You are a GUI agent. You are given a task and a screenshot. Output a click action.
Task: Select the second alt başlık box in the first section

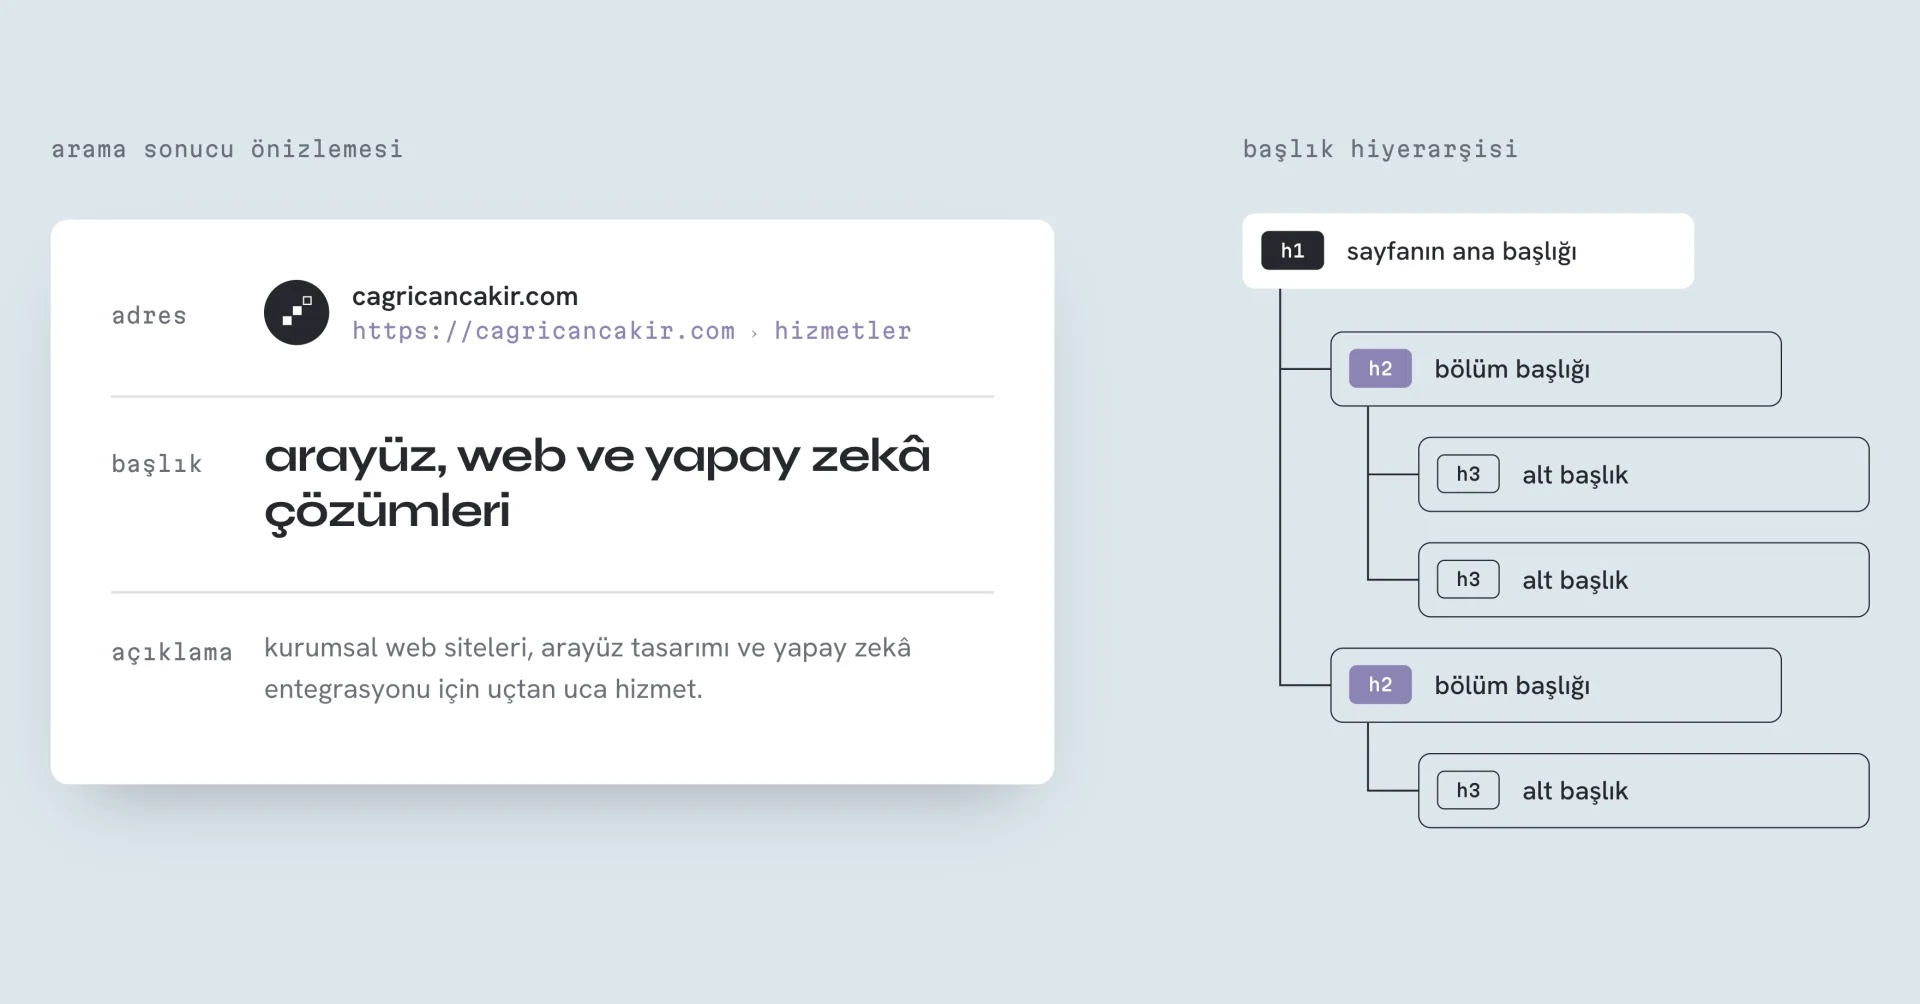(1644, 580)
